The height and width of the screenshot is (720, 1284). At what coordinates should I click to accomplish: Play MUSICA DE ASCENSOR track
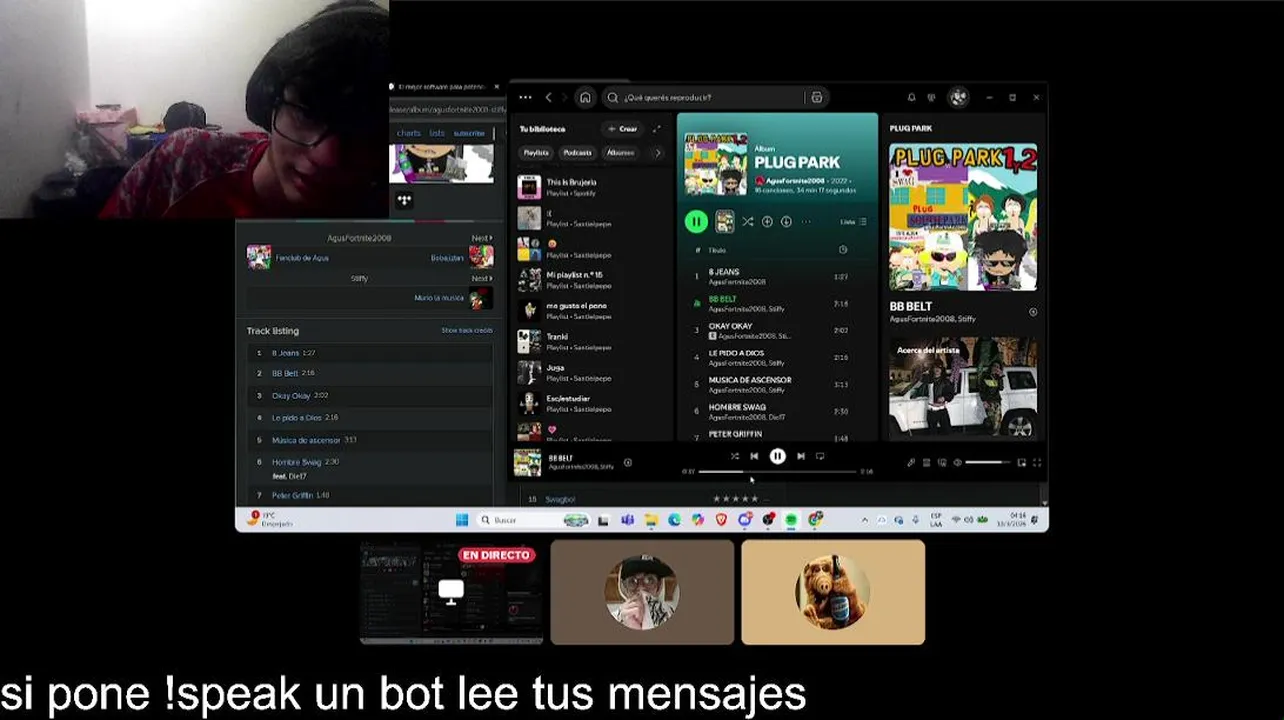click(777, 384)
